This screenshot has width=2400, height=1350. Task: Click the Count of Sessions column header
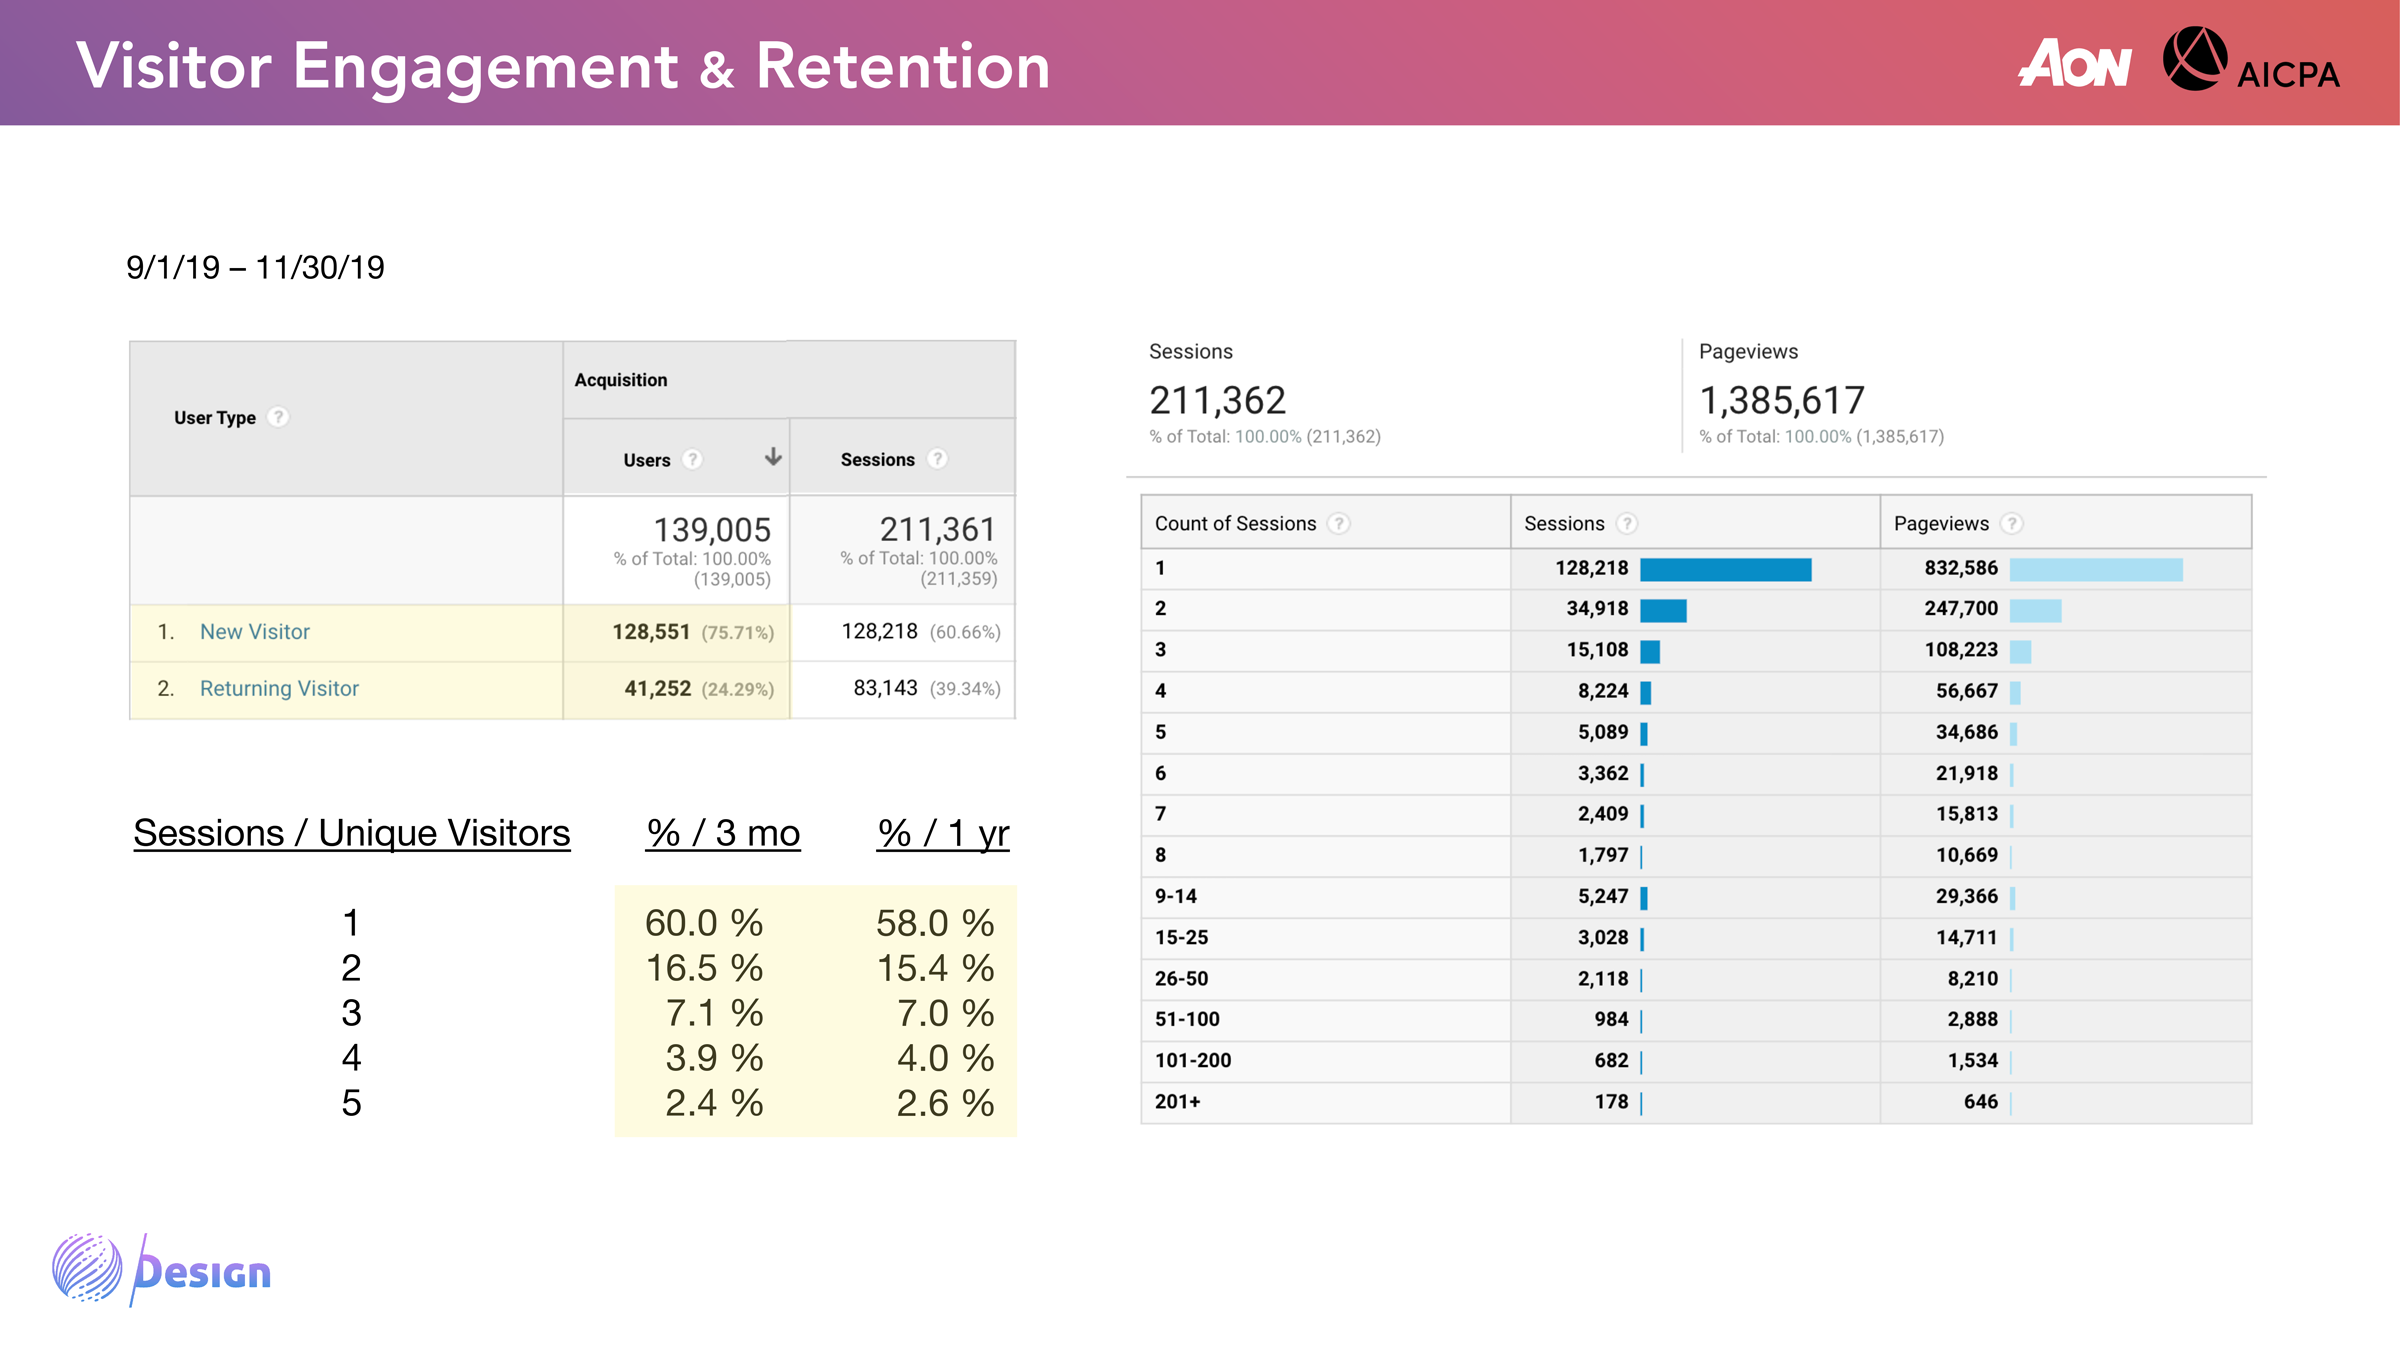(x=1235, y=524)
